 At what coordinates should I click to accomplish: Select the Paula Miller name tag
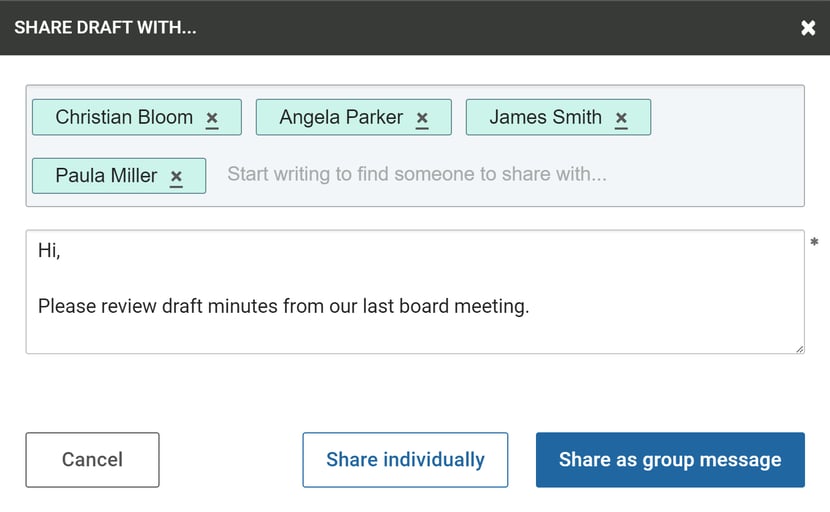tap(106, 175)
